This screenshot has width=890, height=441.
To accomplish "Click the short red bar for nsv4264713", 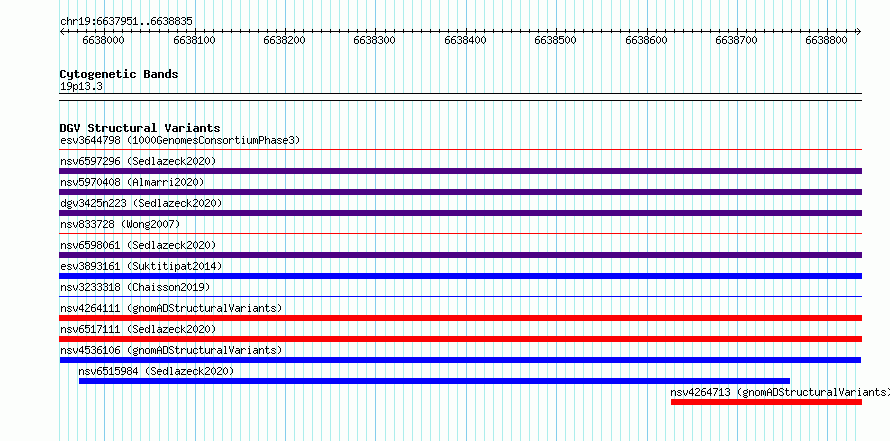I will 766,402.
